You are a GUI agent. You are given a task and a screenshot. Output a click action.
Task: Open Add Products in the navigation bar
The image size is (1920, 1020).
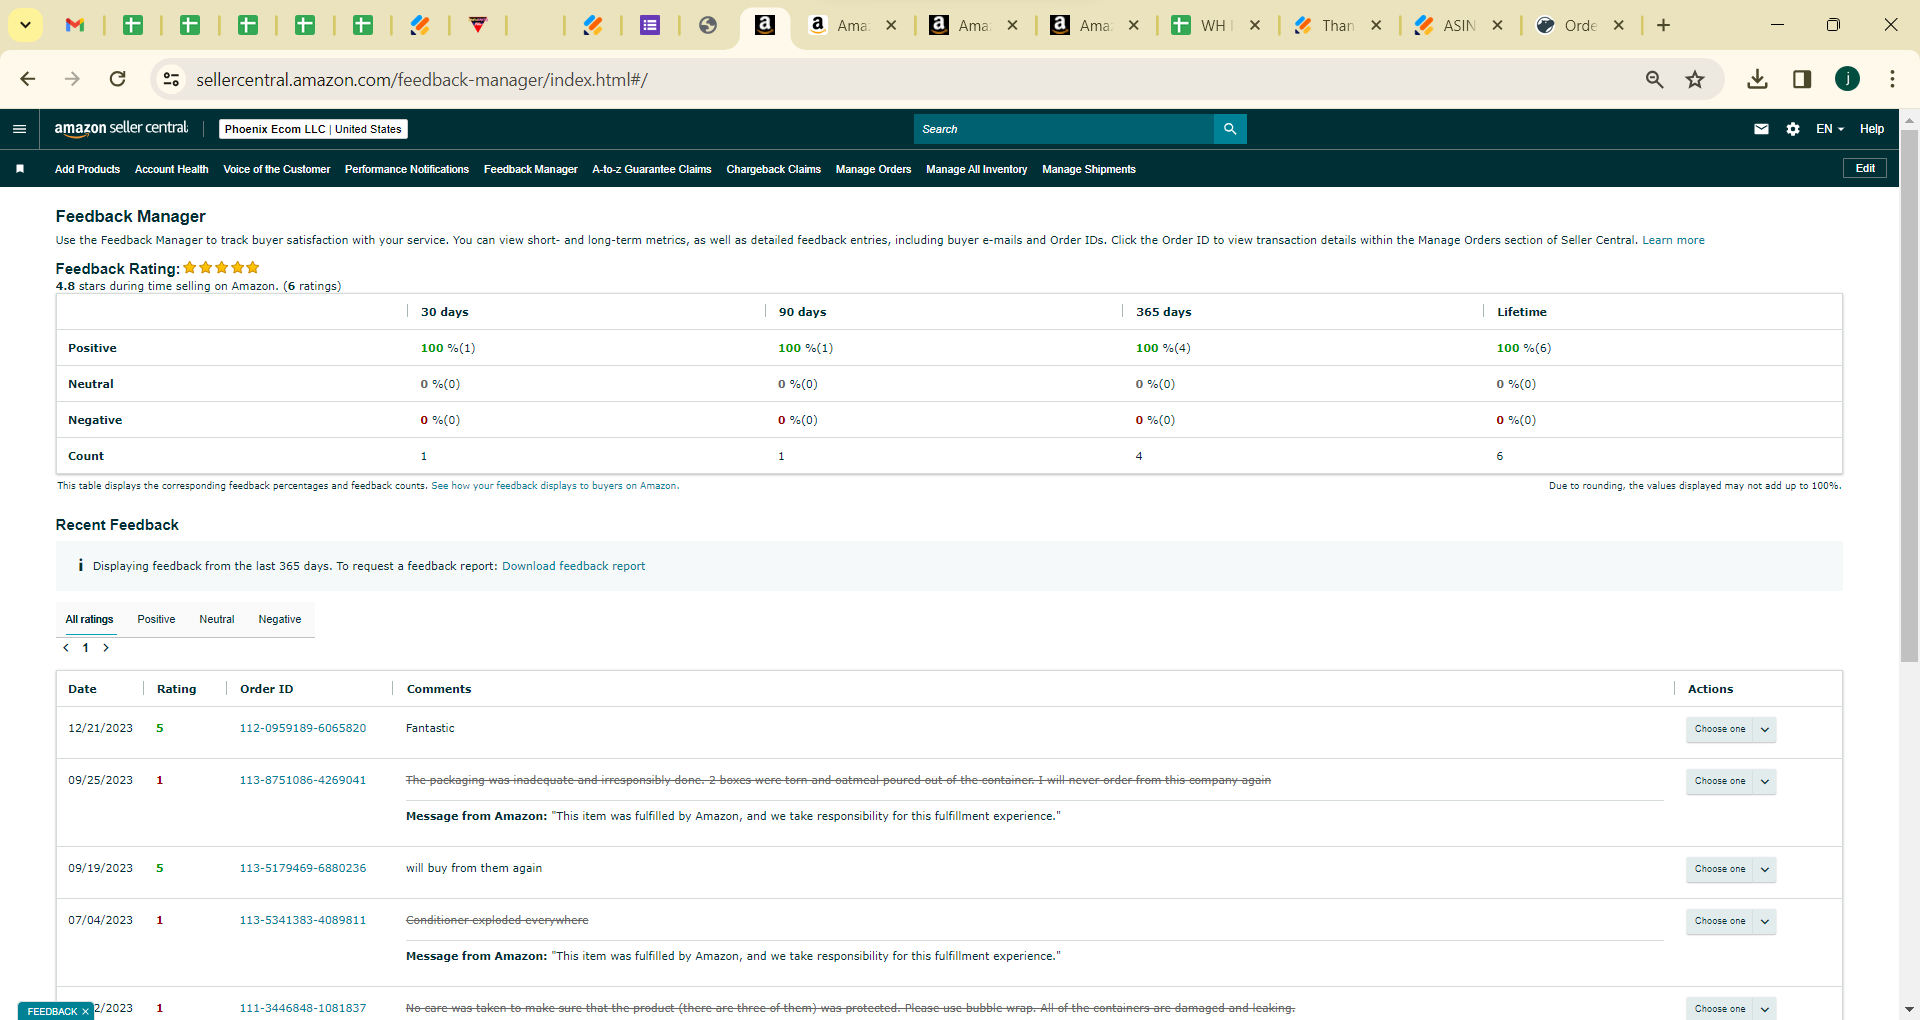87,170
